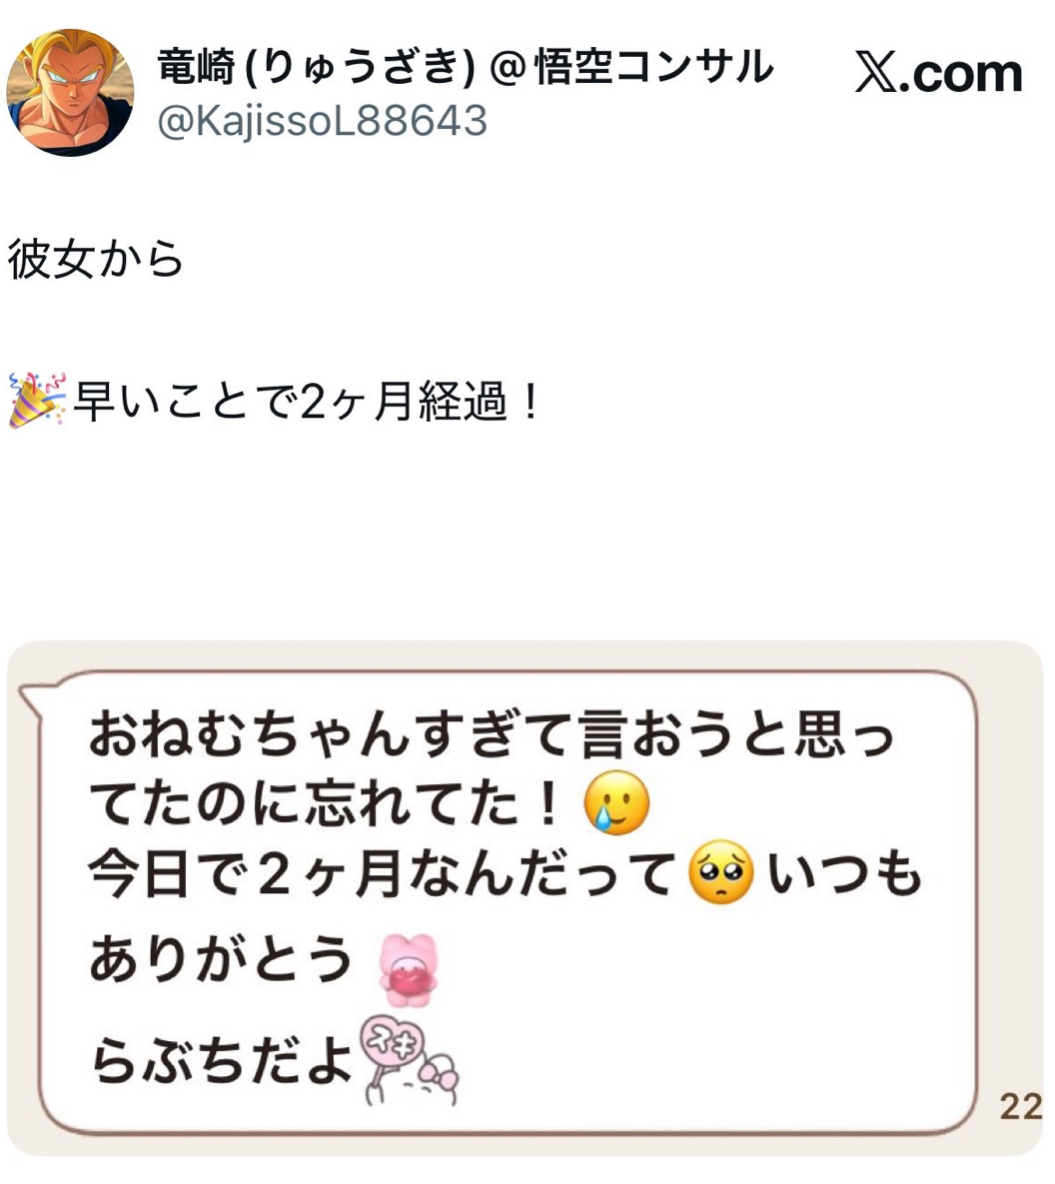This screenshot has height=1184, width=1055.
Task: Click 悟空コンサル in the display name
Action: coord(654,66)
